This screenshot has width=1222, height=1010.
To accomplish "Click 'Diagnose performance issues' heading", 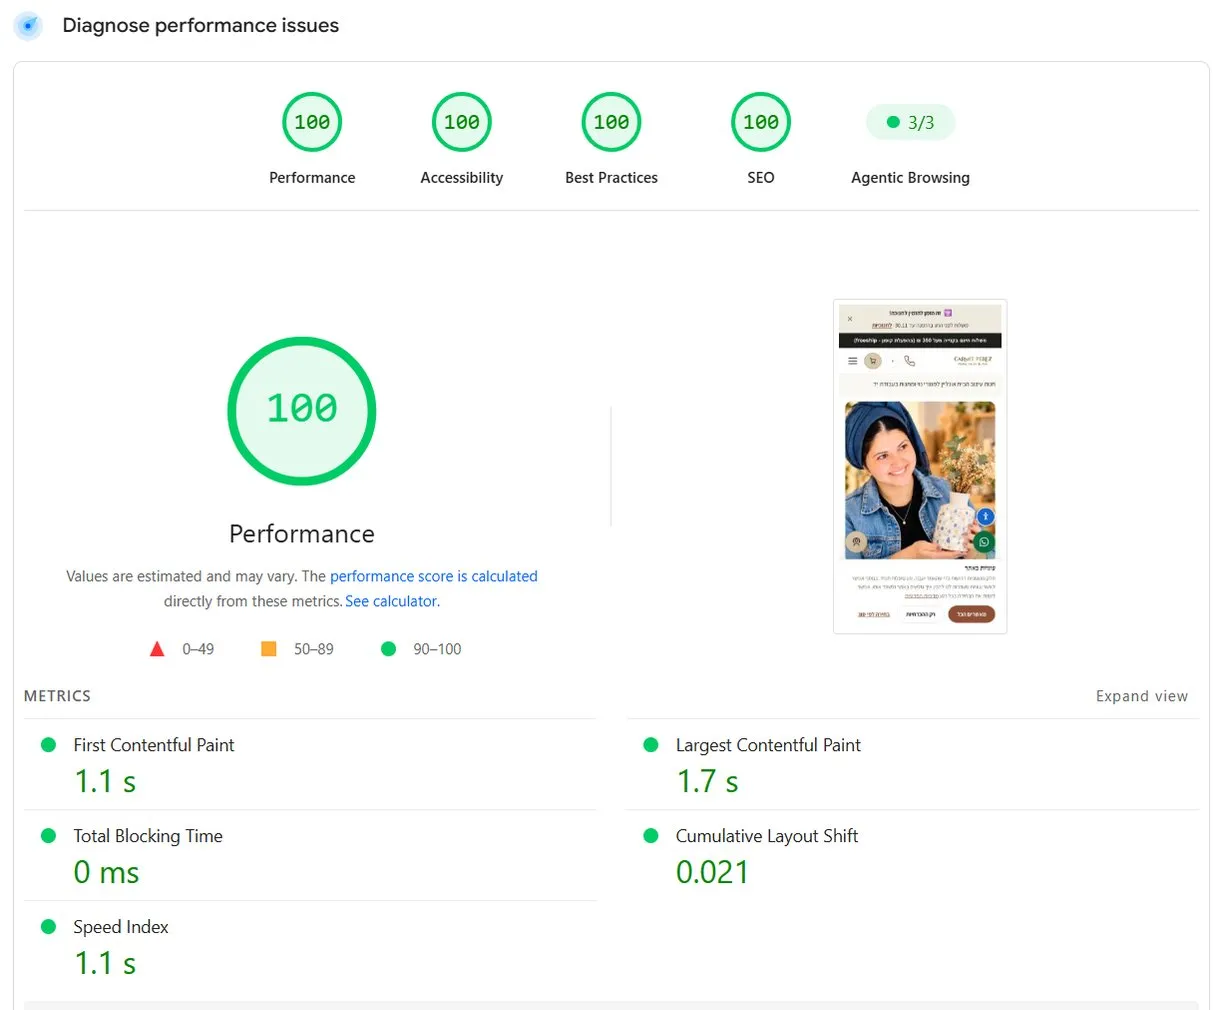I will pos(201,25).
